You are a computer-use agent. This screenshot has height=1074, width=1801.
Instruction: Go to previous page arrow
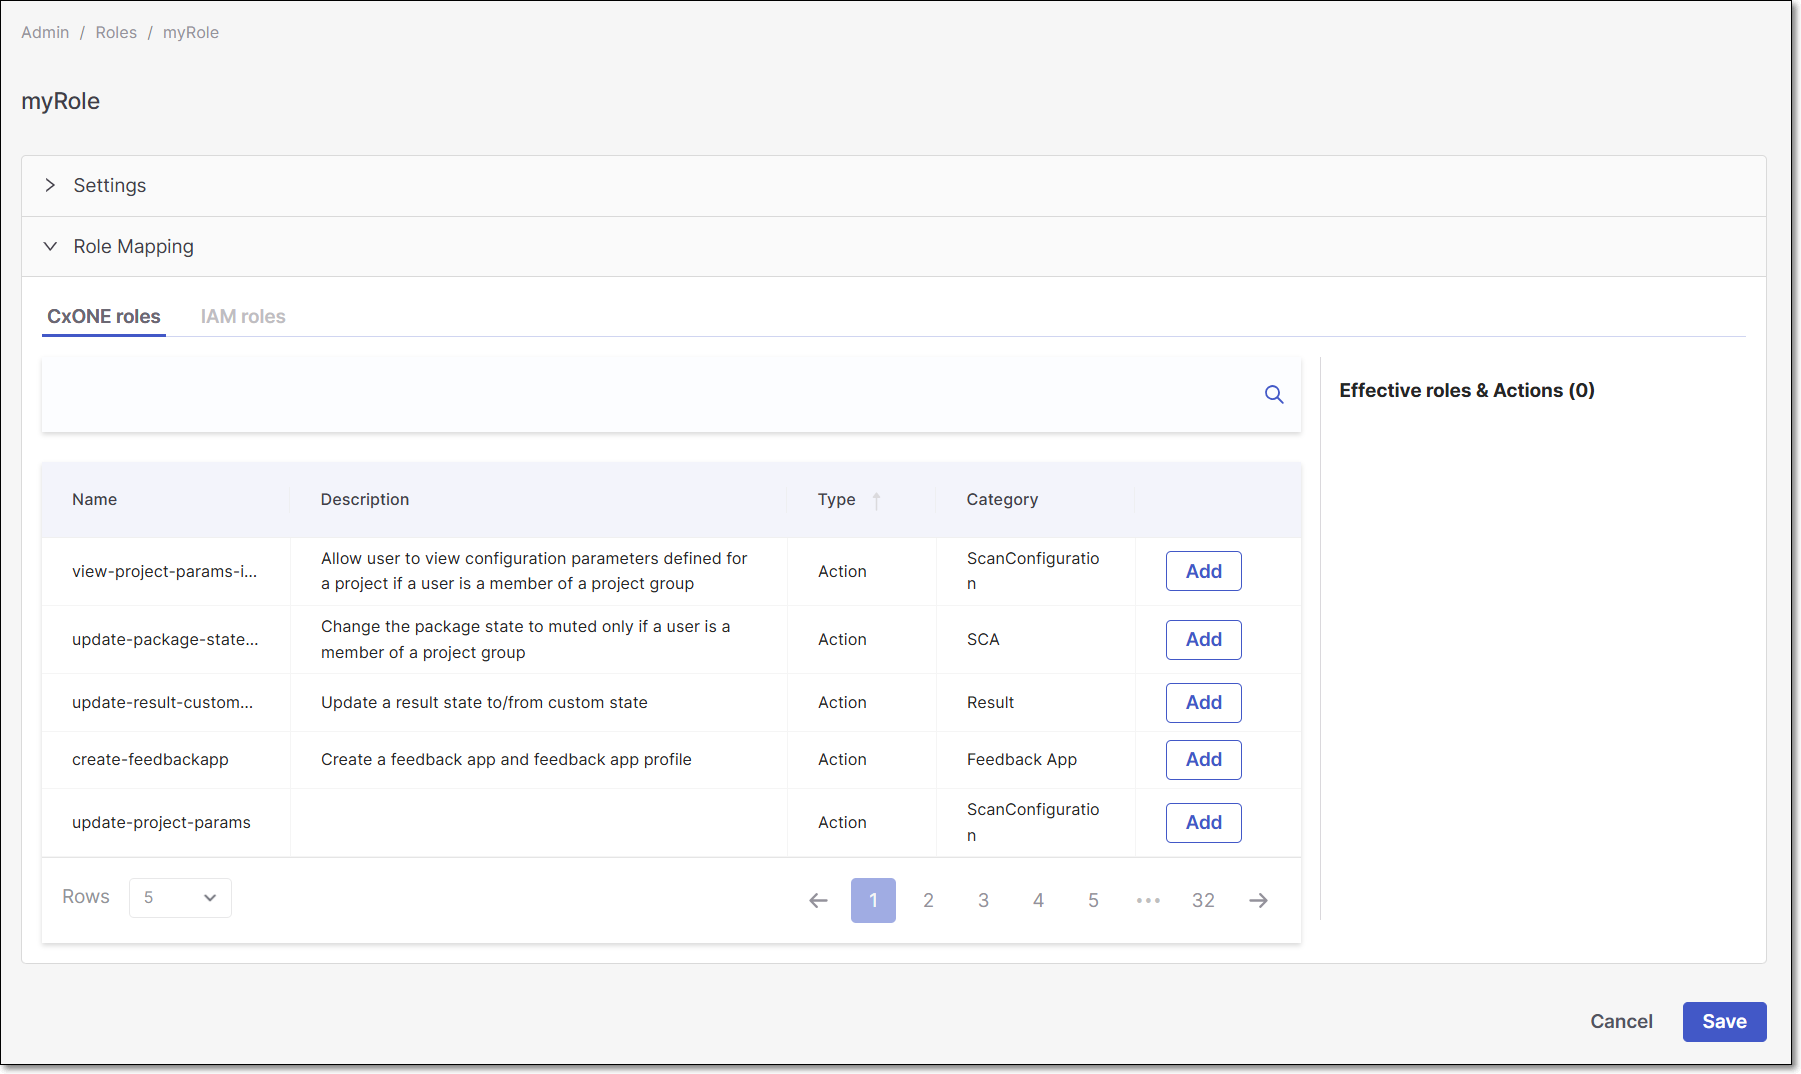point(818,901)
